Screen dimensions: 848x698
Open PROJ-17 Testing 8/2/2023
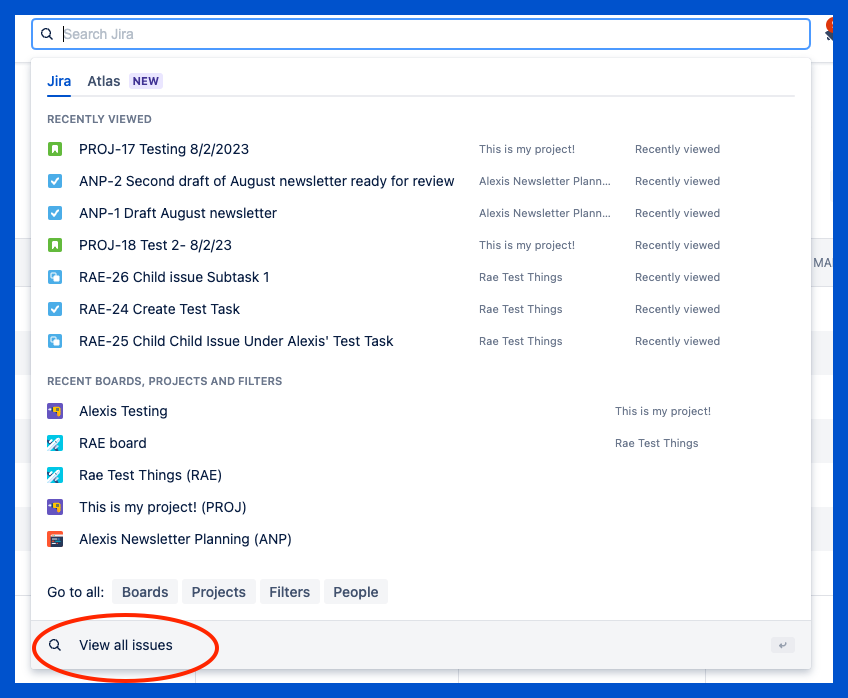click(164, 149)
